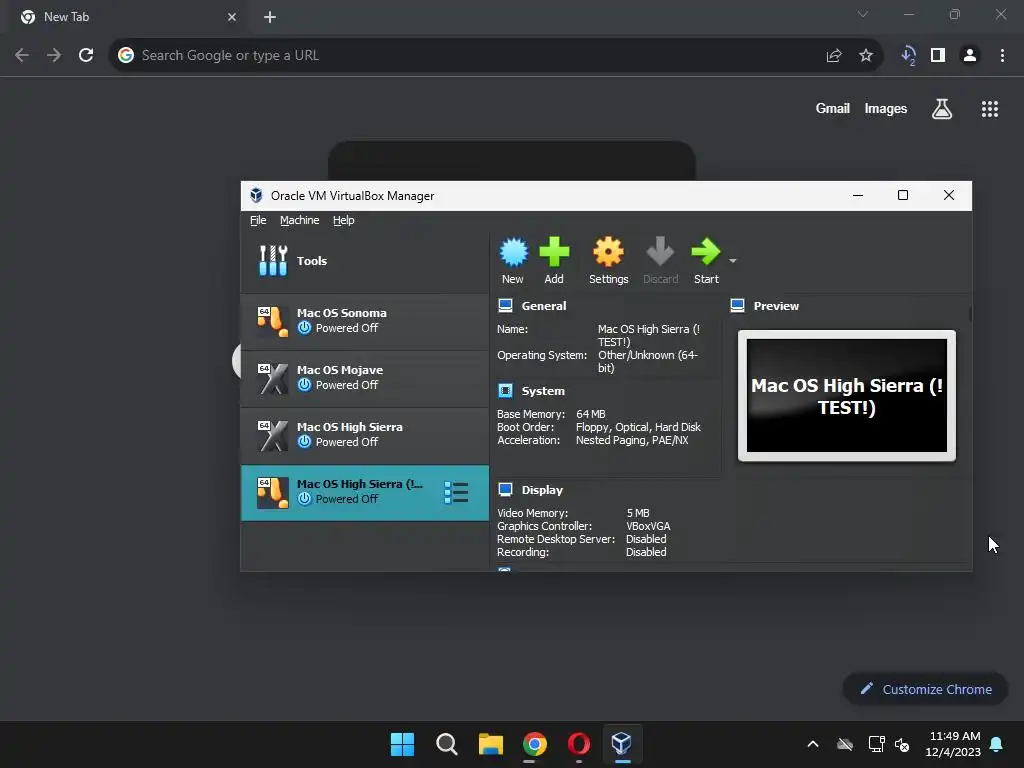
Task: Click the General monitor icon
Action: [505, 305]
